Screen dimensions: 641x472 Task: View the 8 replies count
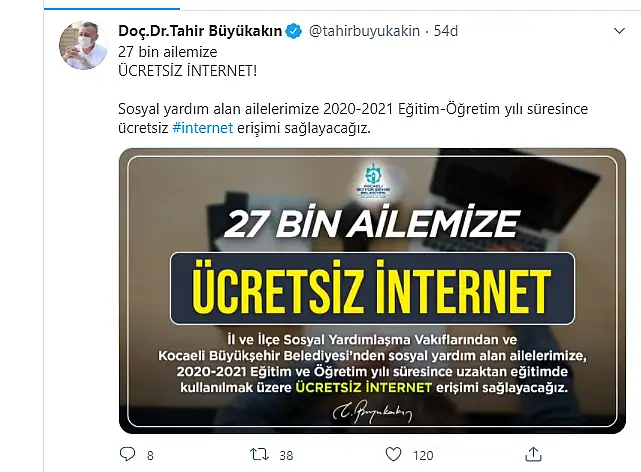click(x=150, y=455)
